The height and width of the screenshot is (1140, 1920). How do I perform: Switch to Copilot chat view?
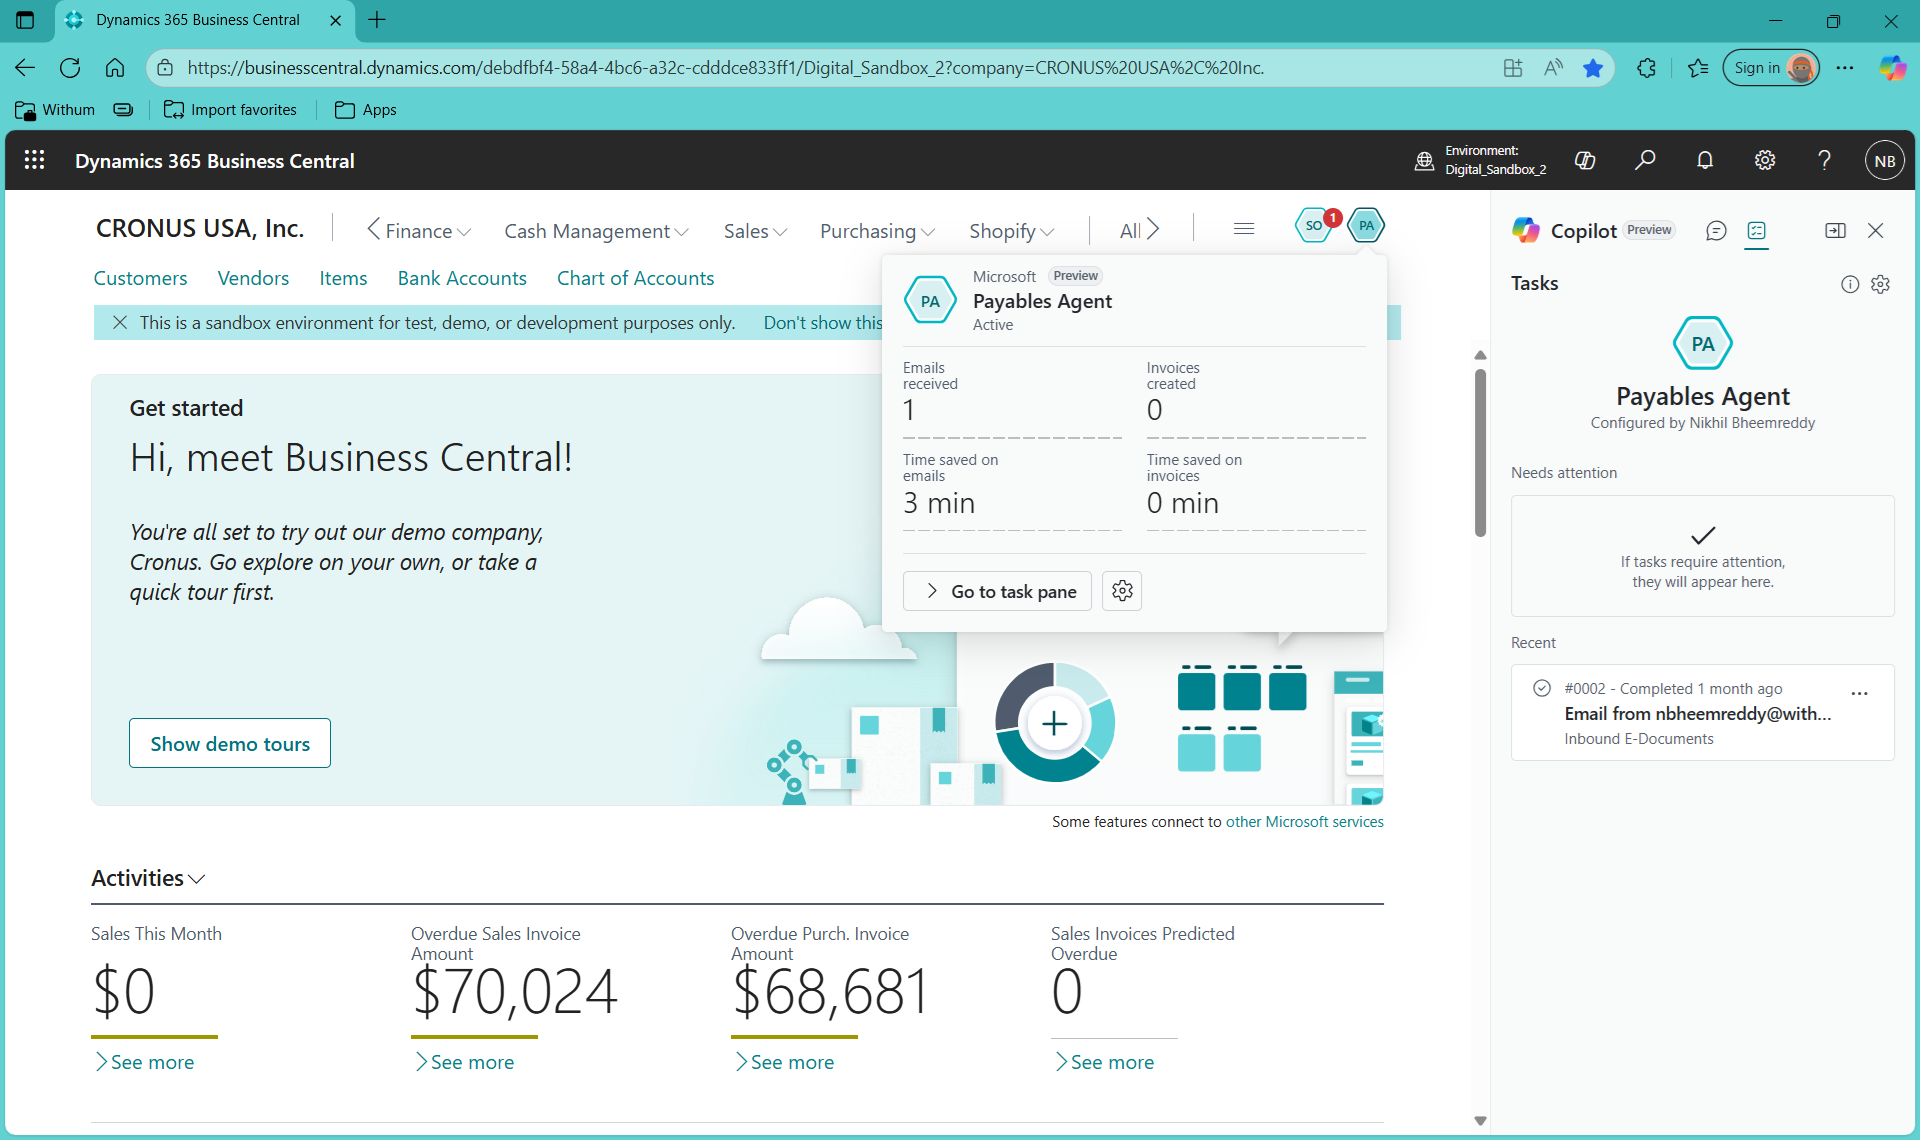(1717, 231)
